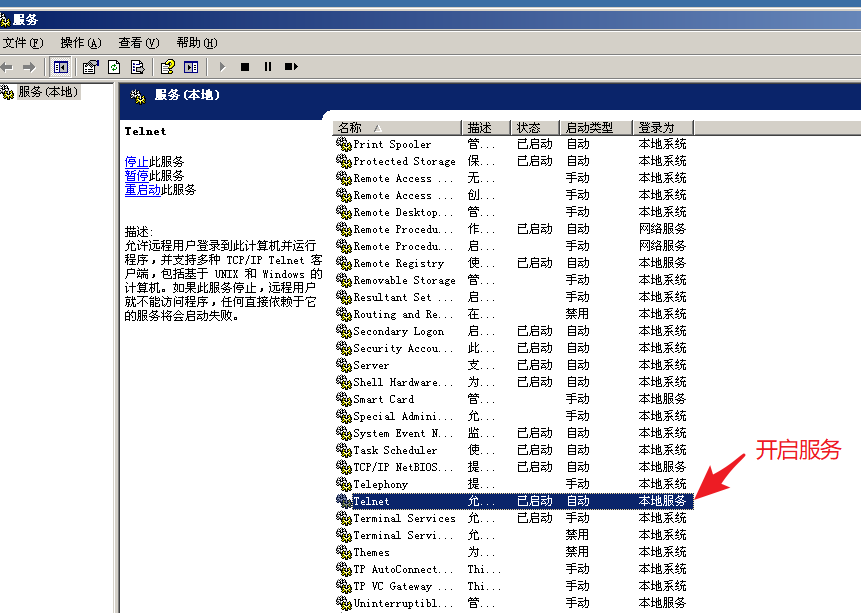Click the Forward arrow in toolbar
Screen dimensions: 861x613
29,67
